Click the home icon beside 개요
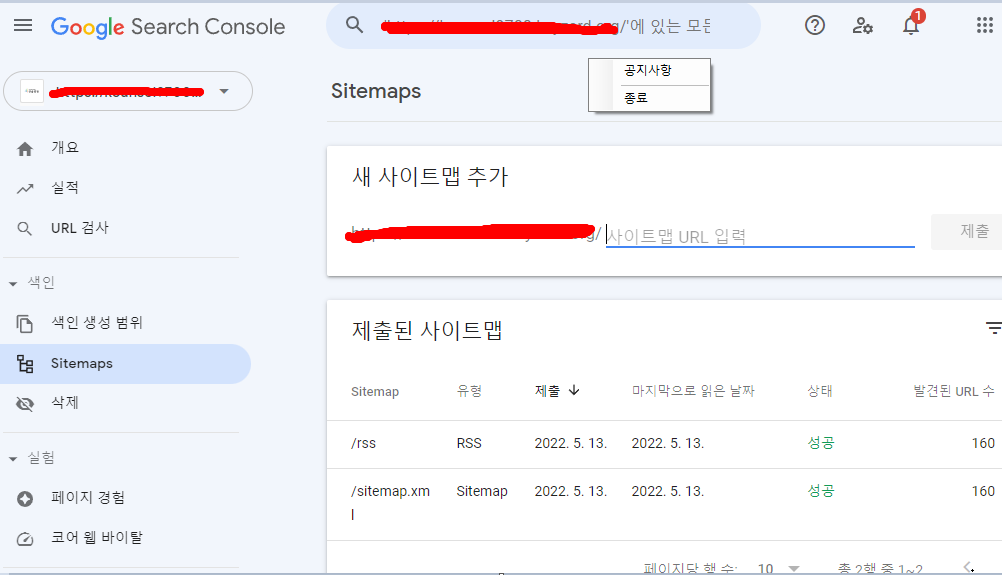1002x575 pixels. click(25, 149)
